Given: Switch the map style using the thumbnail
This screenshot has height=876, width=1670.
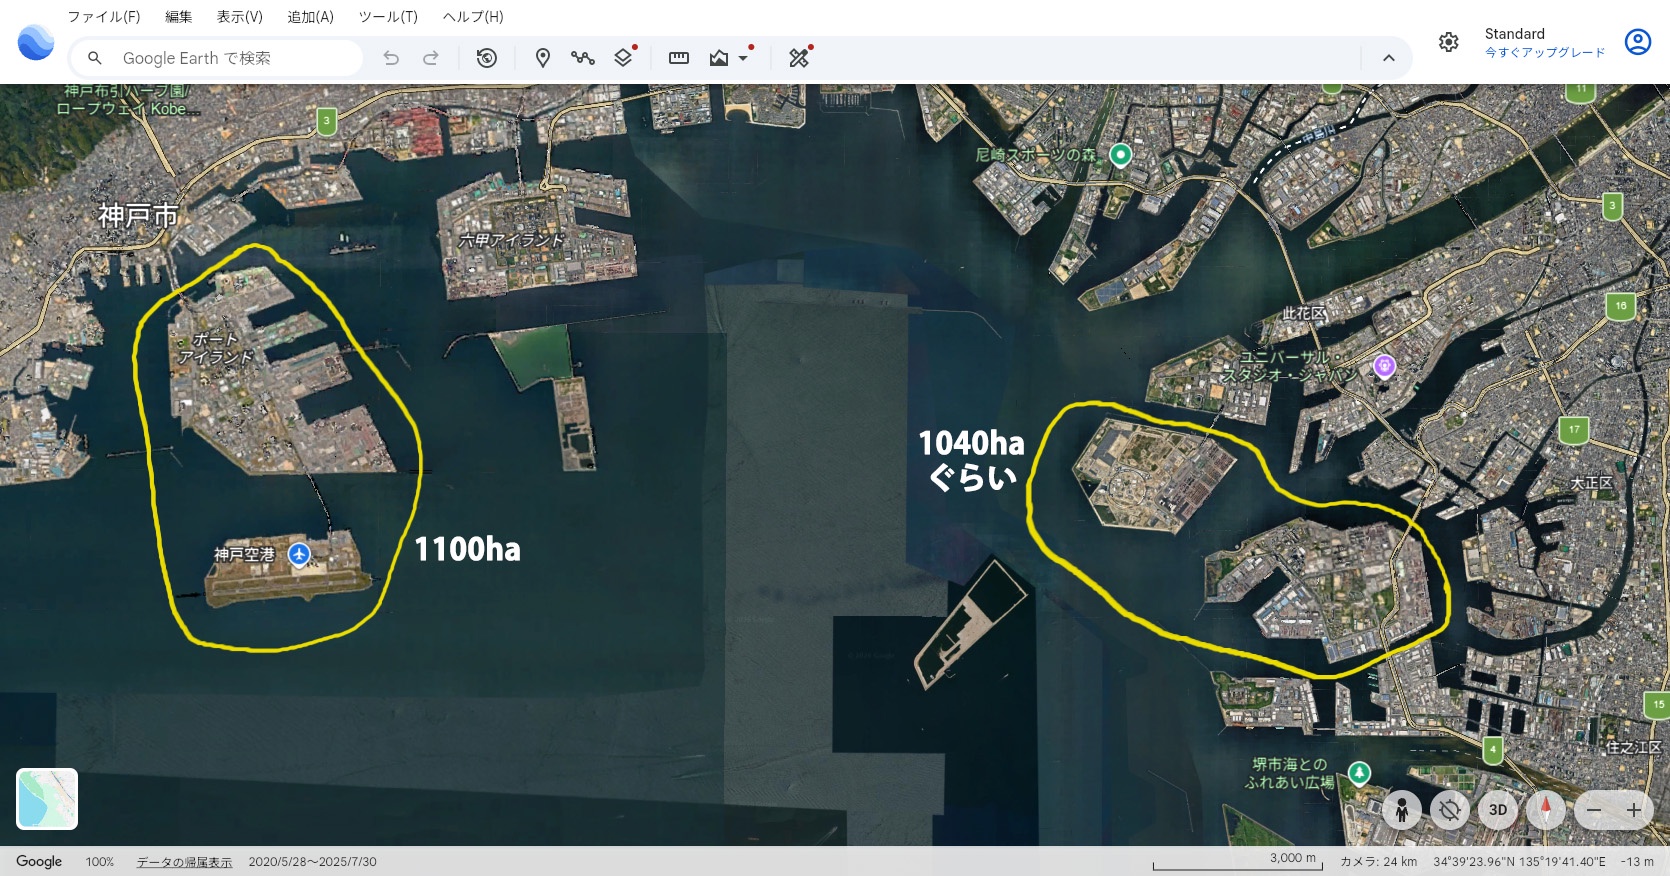Looking at the screenshot, I should click(47, 799).
